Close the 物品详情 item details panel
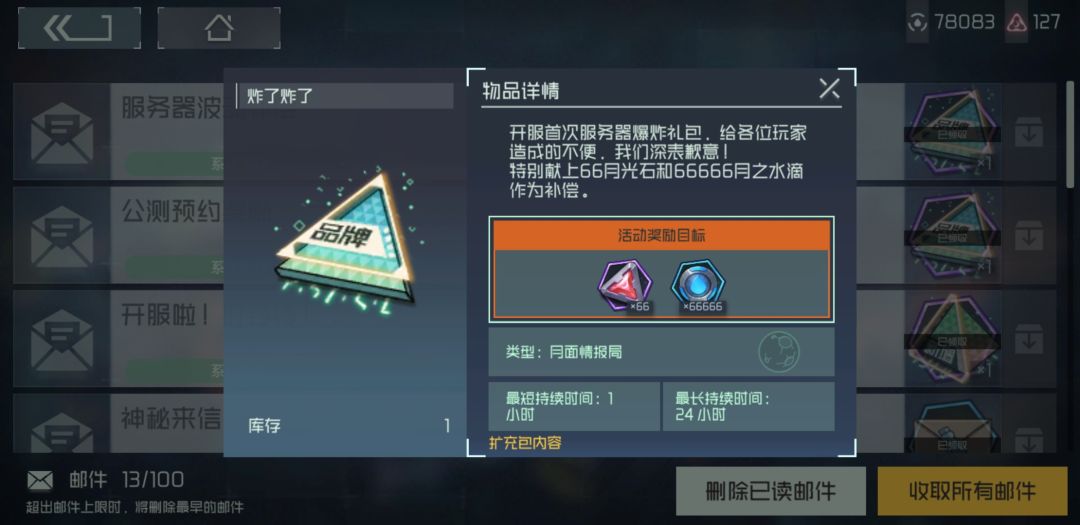Viewport: 1080px width, 525px height. [829, 88]
